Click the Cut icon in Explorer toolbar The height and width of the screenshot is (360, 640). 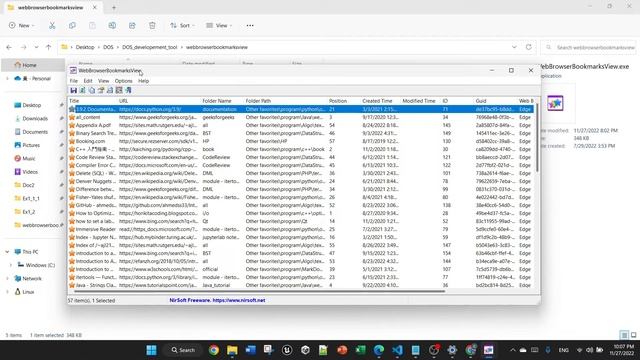click(x=52, y=25)
